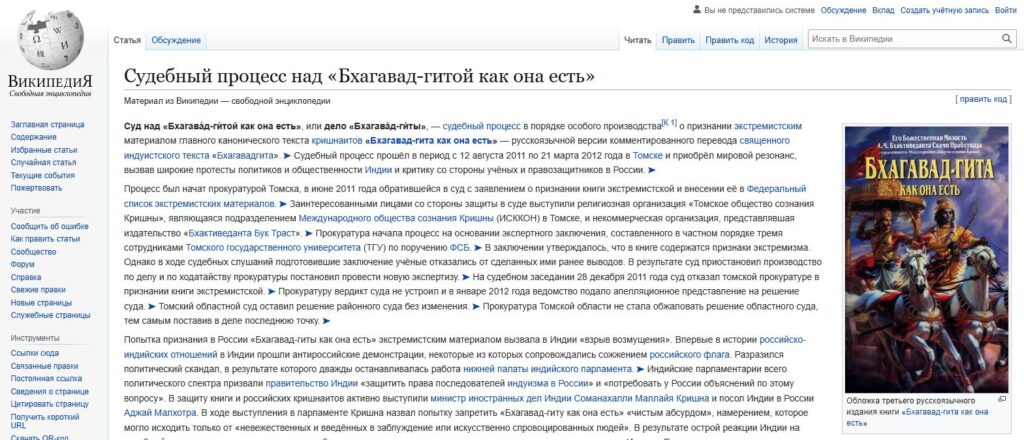Follow the «экстремистским» link

pos(768,126)
